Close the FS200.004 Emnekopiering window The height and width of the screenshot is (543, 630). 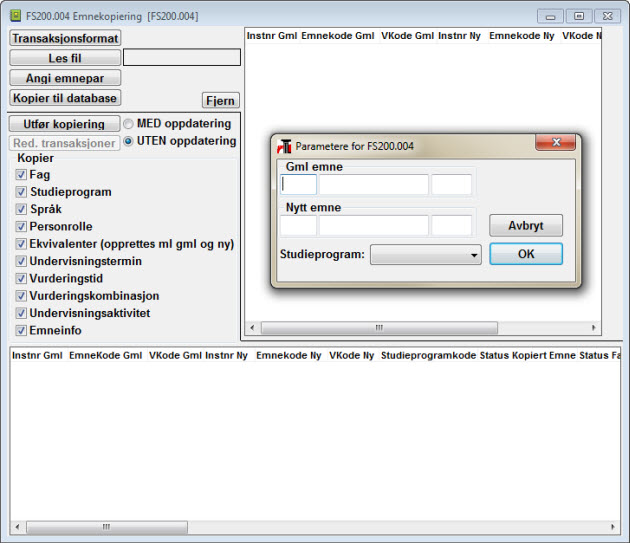pyautogui.click(x=608, y=16)
